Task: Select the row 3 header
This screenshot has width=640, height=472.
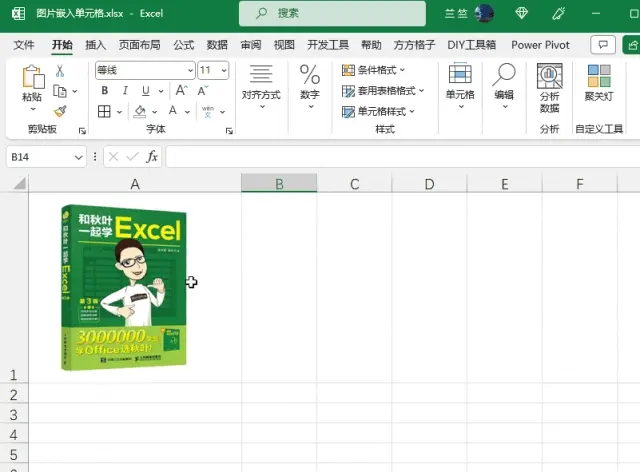Action: pos(14,414)
